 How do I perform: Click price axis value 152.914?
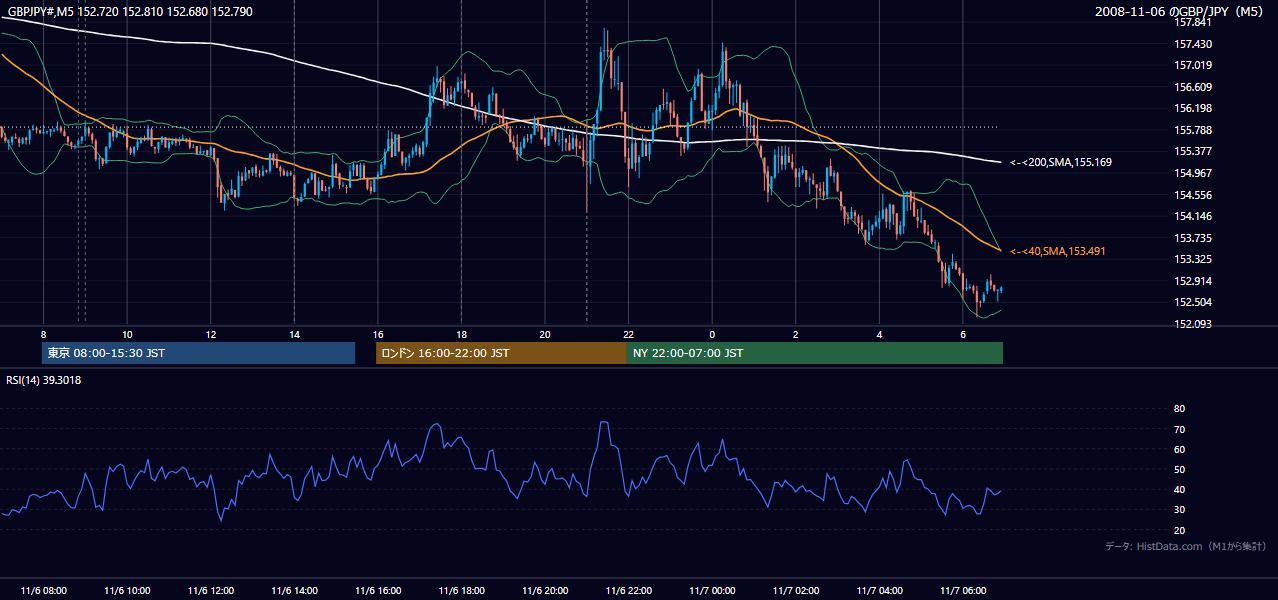tap(1193, 281)
